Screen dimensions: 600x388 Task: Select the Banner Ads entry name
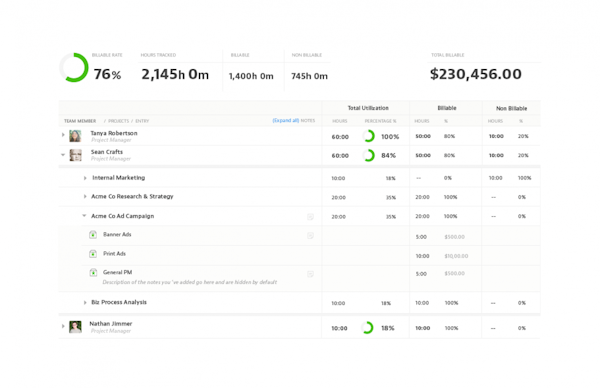[117, 235]
